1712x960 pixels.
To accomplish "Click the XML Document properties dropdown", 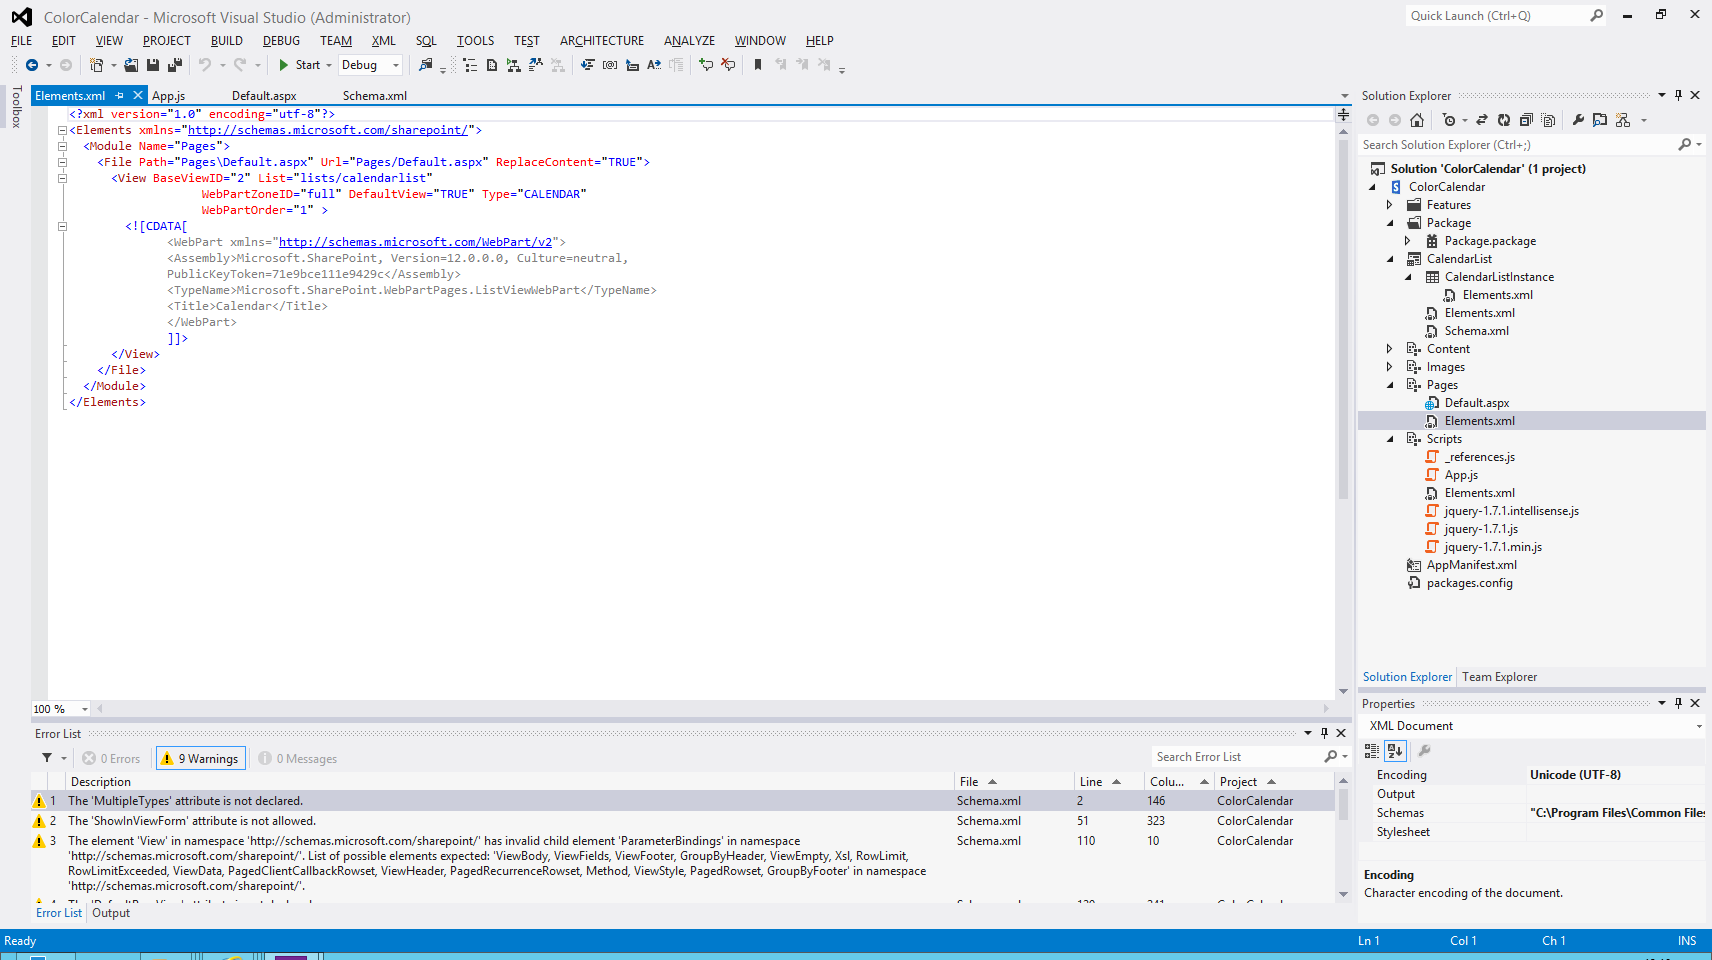I will pyautogui.click(x=1534, y=726).
